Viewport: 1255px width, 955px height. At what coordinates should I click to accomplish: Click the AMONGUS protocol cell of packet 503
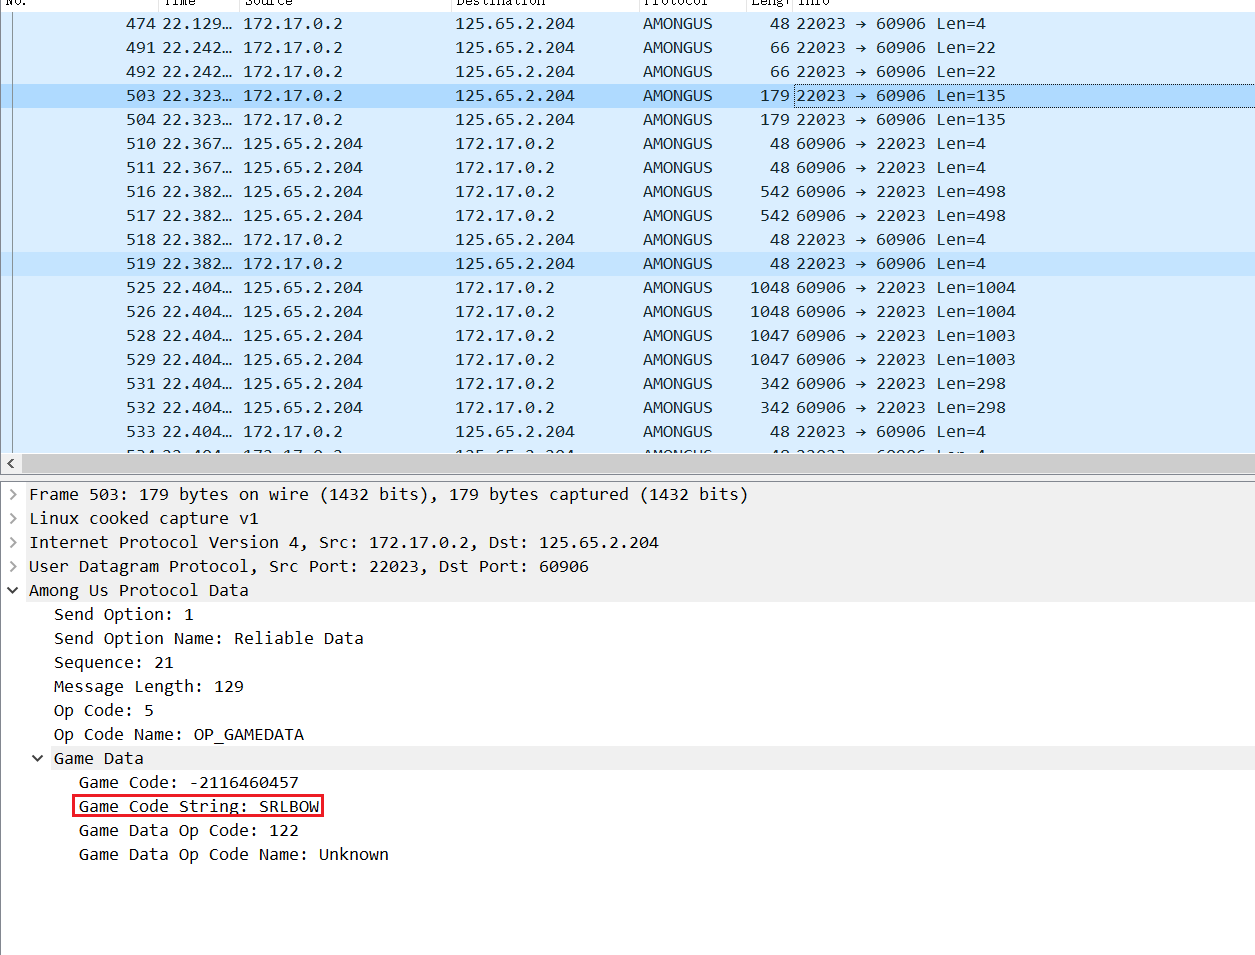point(678,96)
